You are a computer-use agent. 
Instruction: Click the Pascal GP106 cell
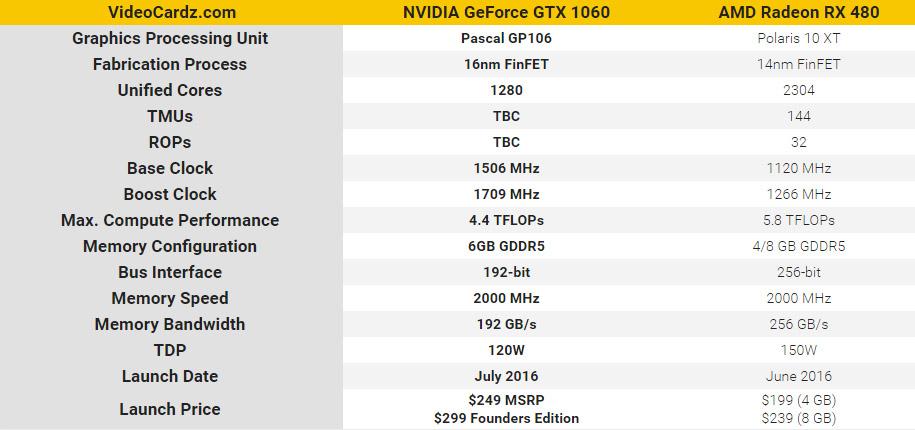tap(506, 38)
